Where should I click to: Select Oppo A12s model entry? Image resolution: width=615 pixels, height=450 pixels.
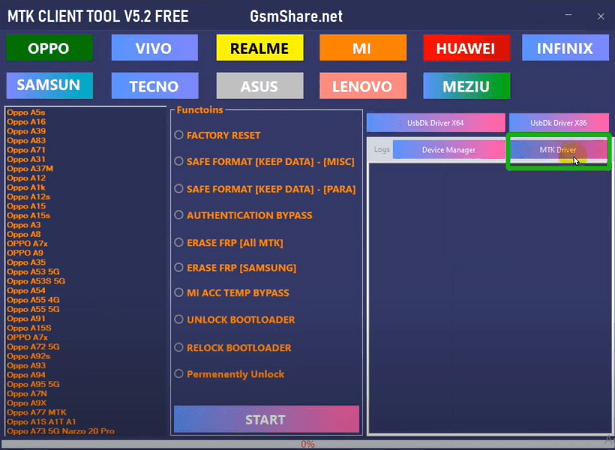click(x=28, y=197)
